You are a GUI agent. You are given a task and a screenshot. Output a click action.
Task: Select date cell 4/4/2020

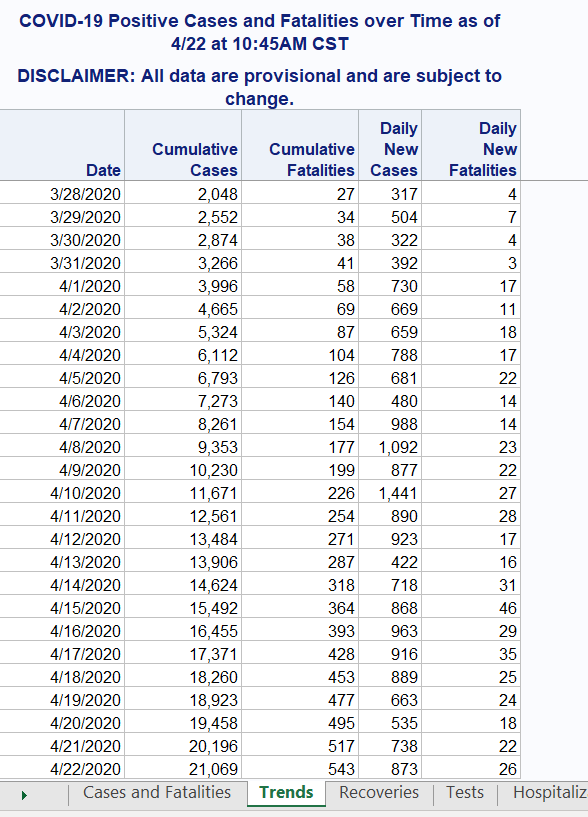point(62,354)
